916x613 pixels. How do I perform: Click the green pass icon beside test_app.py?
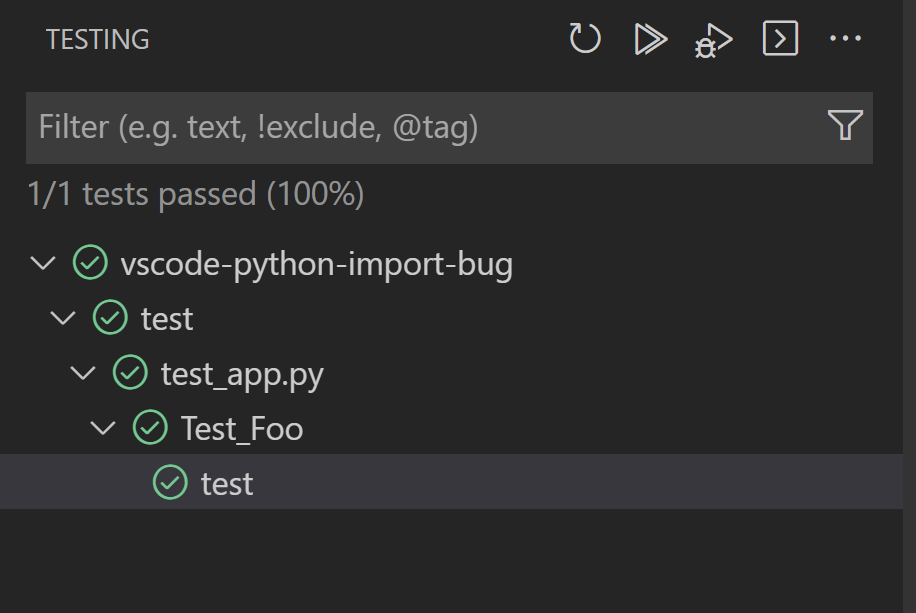129,373
